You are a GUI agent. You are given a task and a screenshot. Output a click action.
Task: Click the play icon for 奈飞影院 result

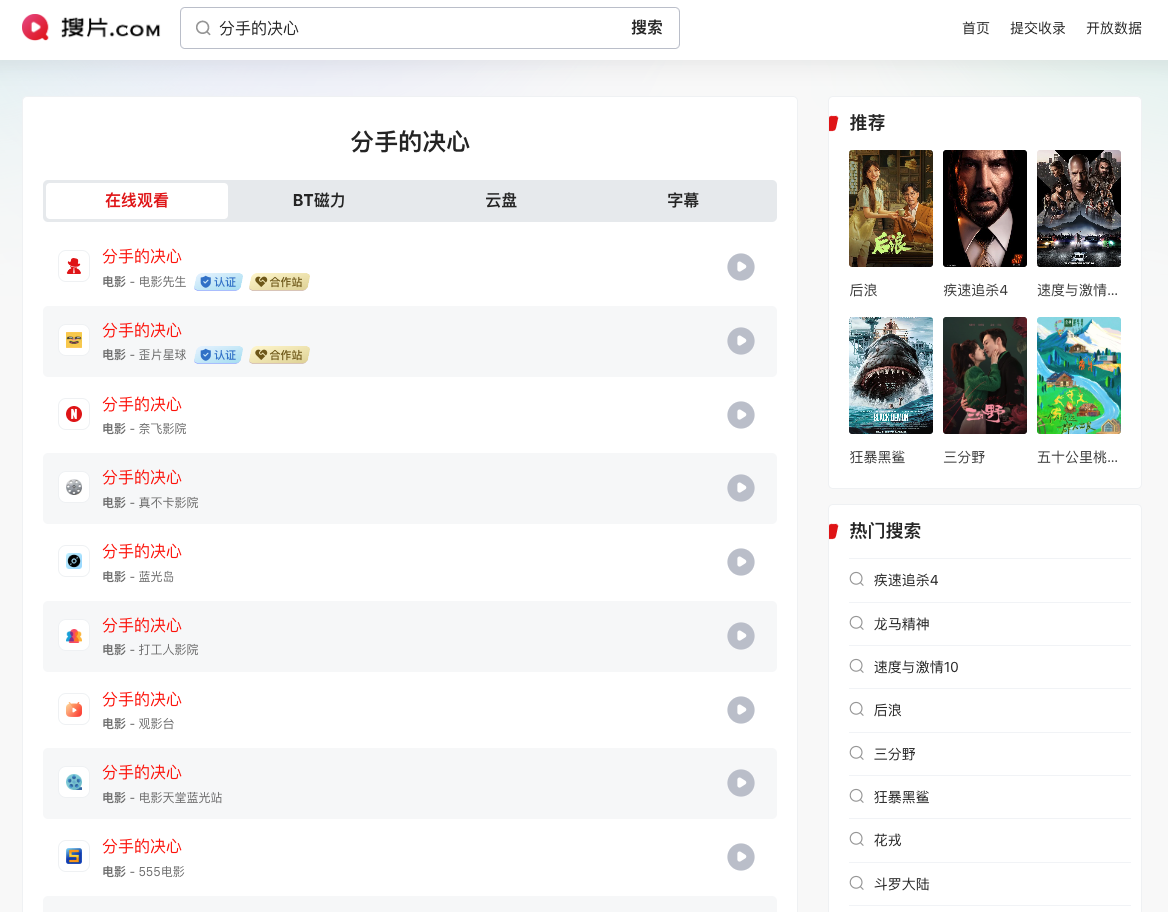(x=740, y=414)
